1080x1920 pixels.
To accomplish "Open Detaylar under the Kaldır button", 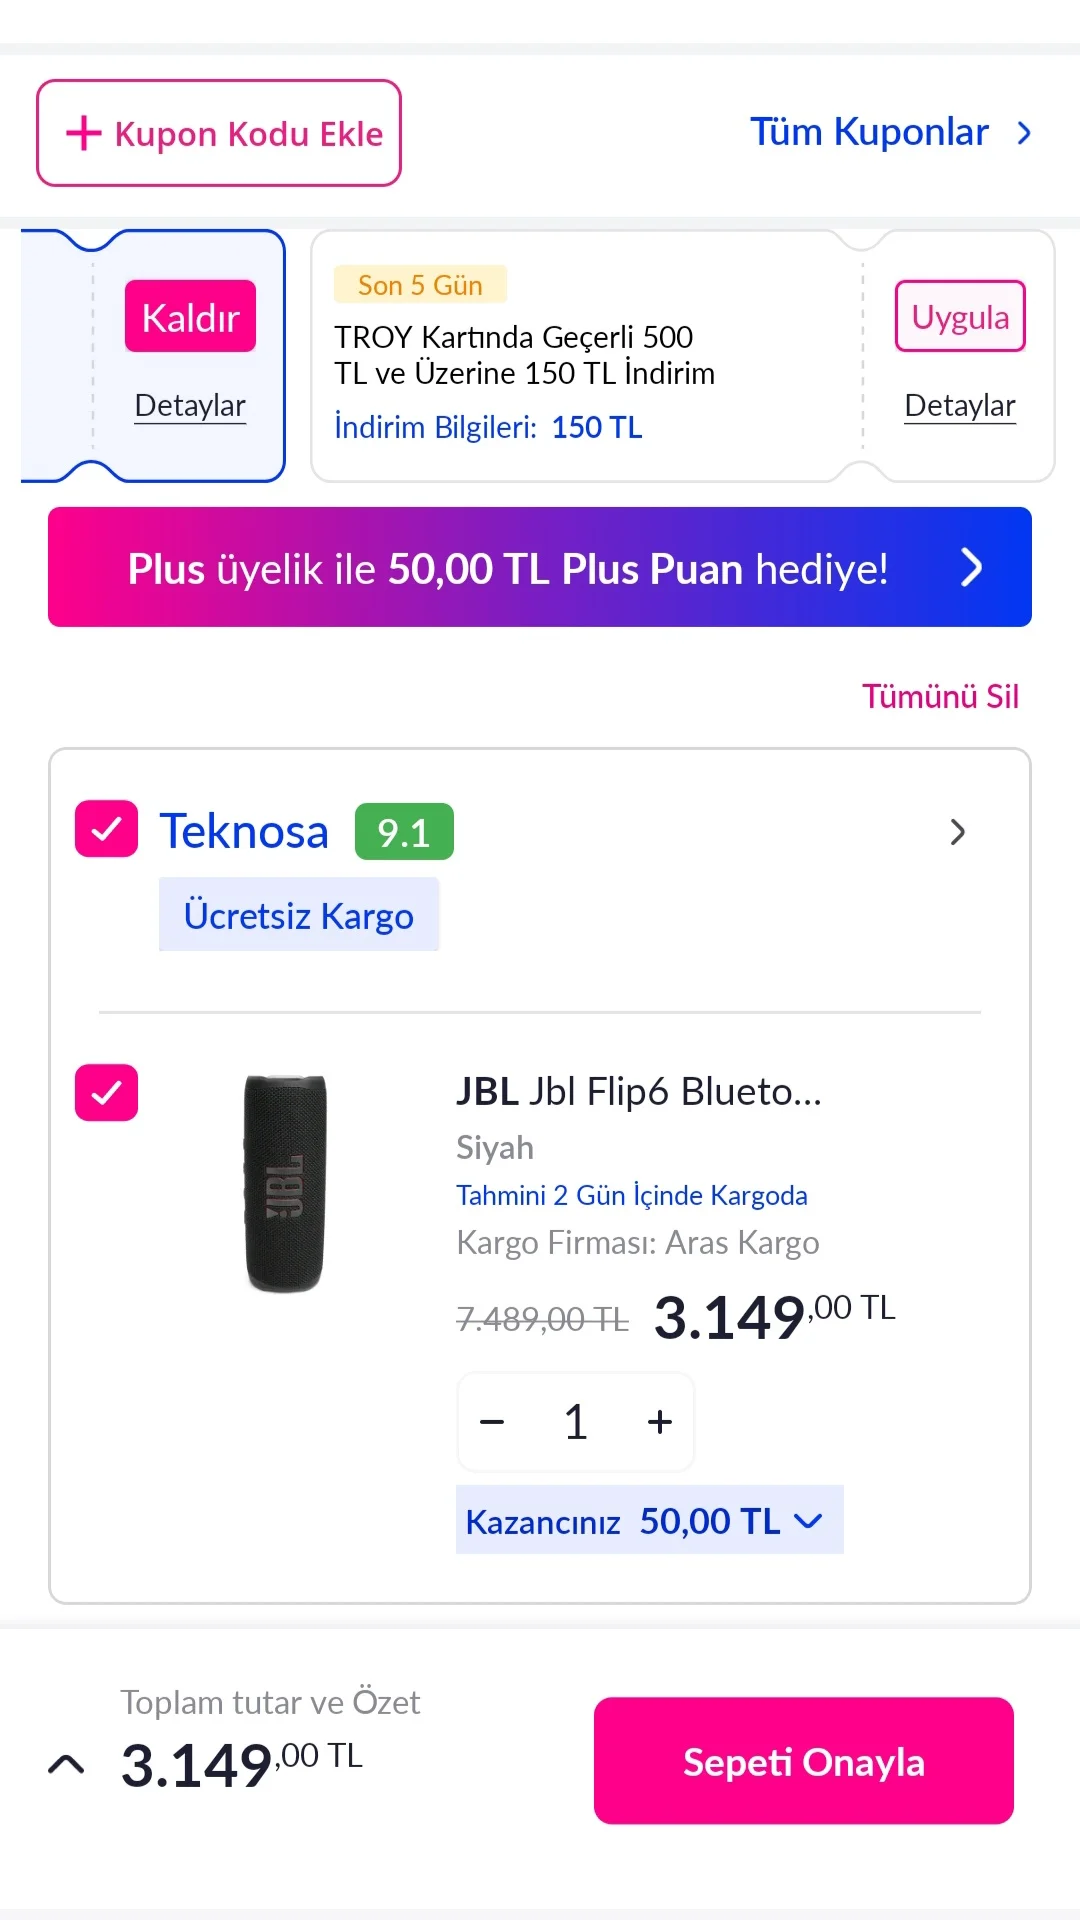I will click(x=190, y=406).
